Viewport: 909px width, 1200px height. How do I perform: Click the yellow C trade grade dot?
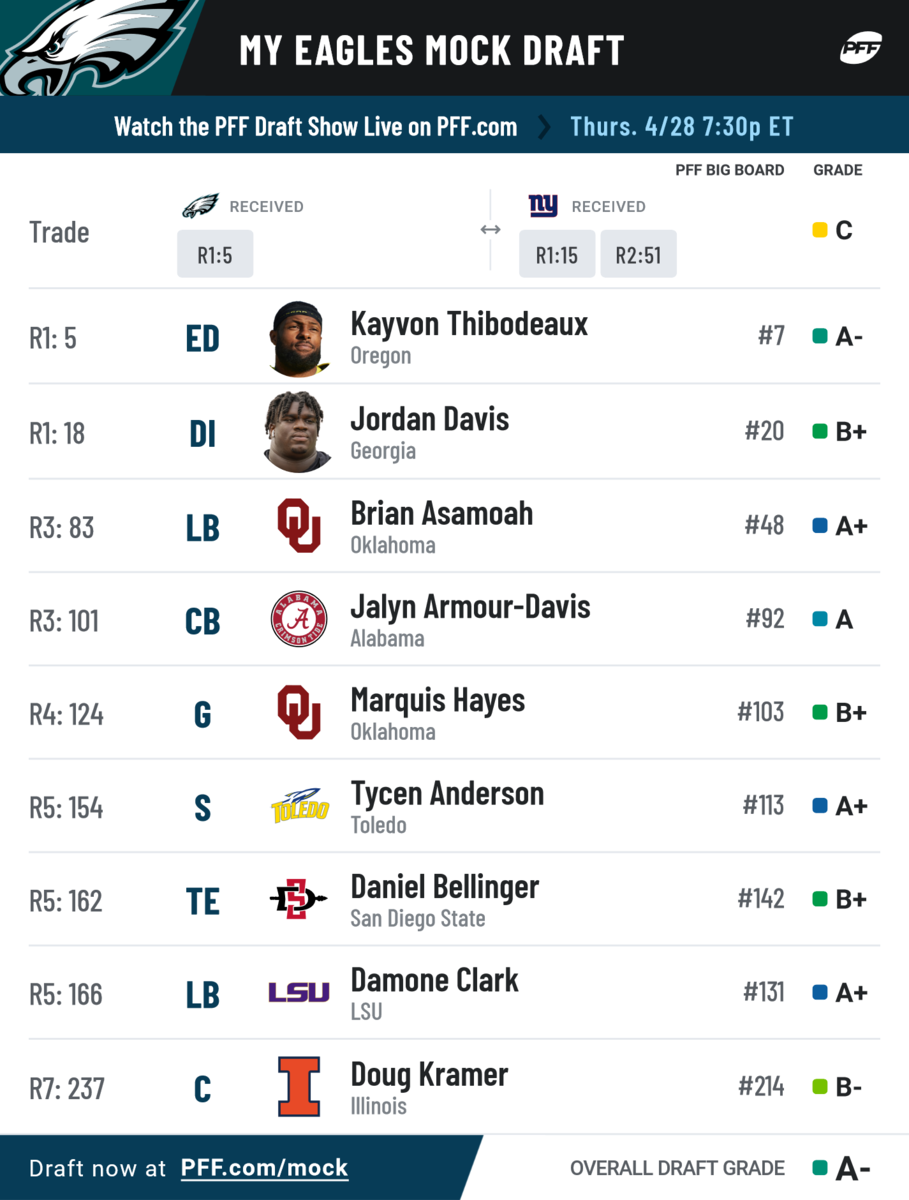point(820,231)
